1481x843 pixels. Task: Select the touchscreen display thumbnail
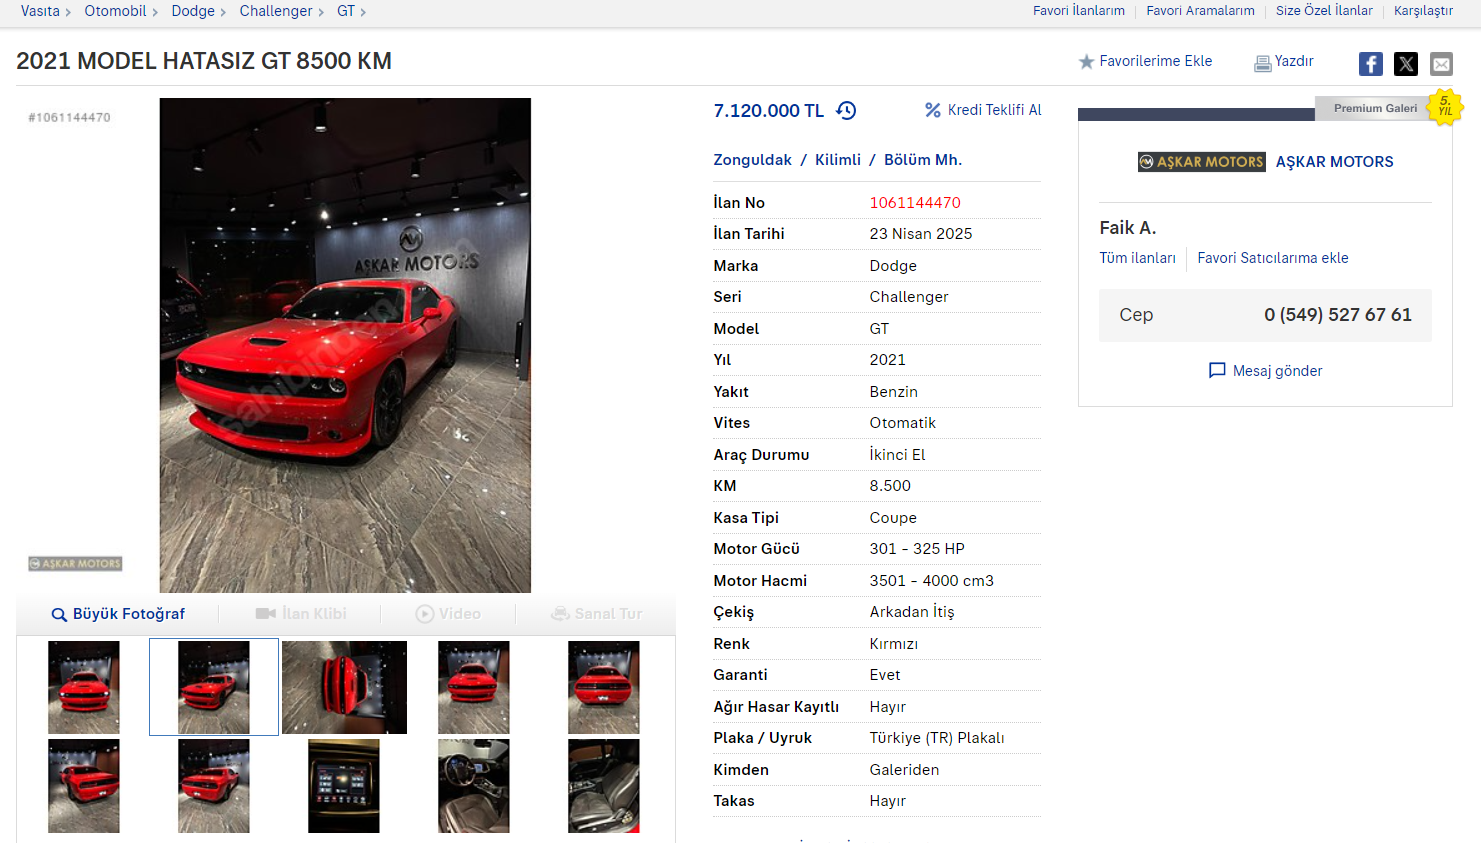[344, 786]
